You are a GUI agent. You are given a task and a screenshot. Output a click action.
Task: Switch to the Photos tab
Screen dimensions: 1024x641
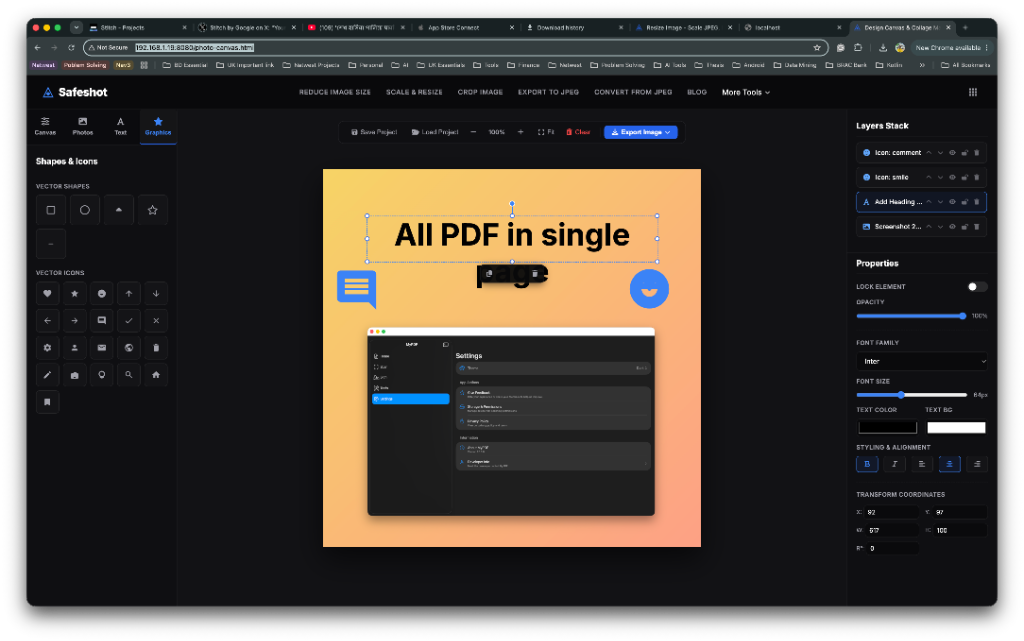tap(83, 126)
